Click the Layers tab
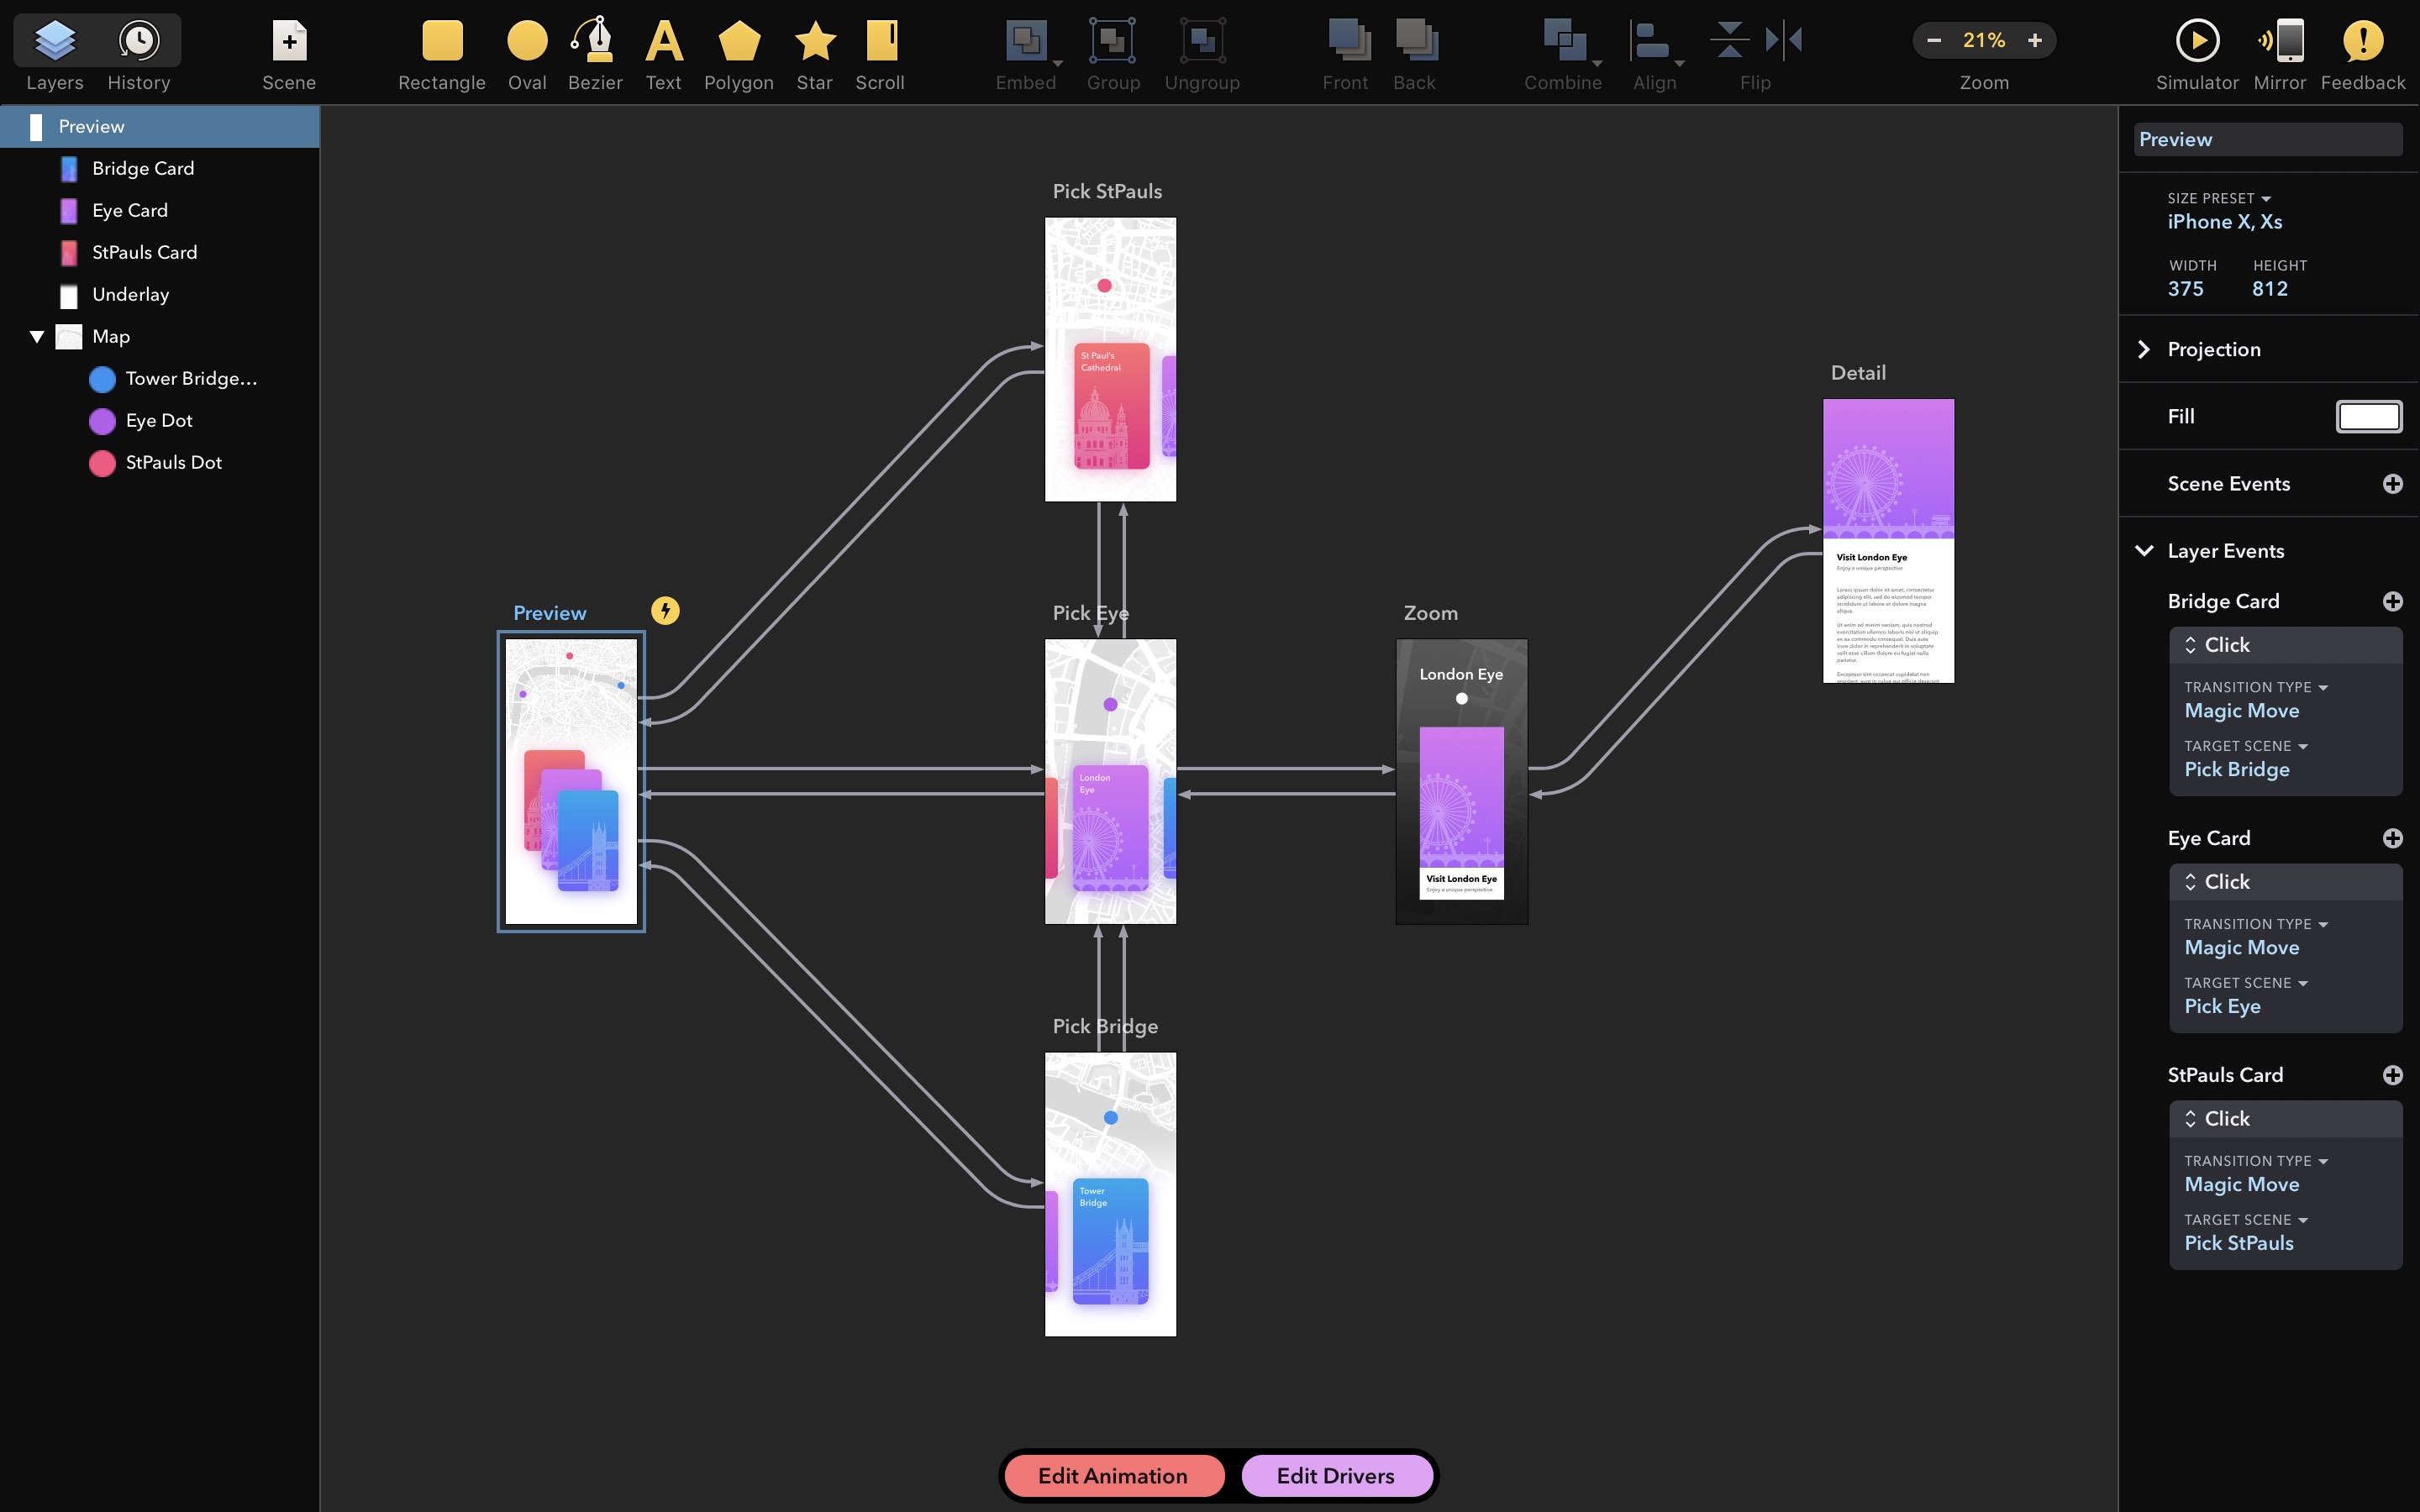This screenshot has height=1512, width=2420. (52, 52)
